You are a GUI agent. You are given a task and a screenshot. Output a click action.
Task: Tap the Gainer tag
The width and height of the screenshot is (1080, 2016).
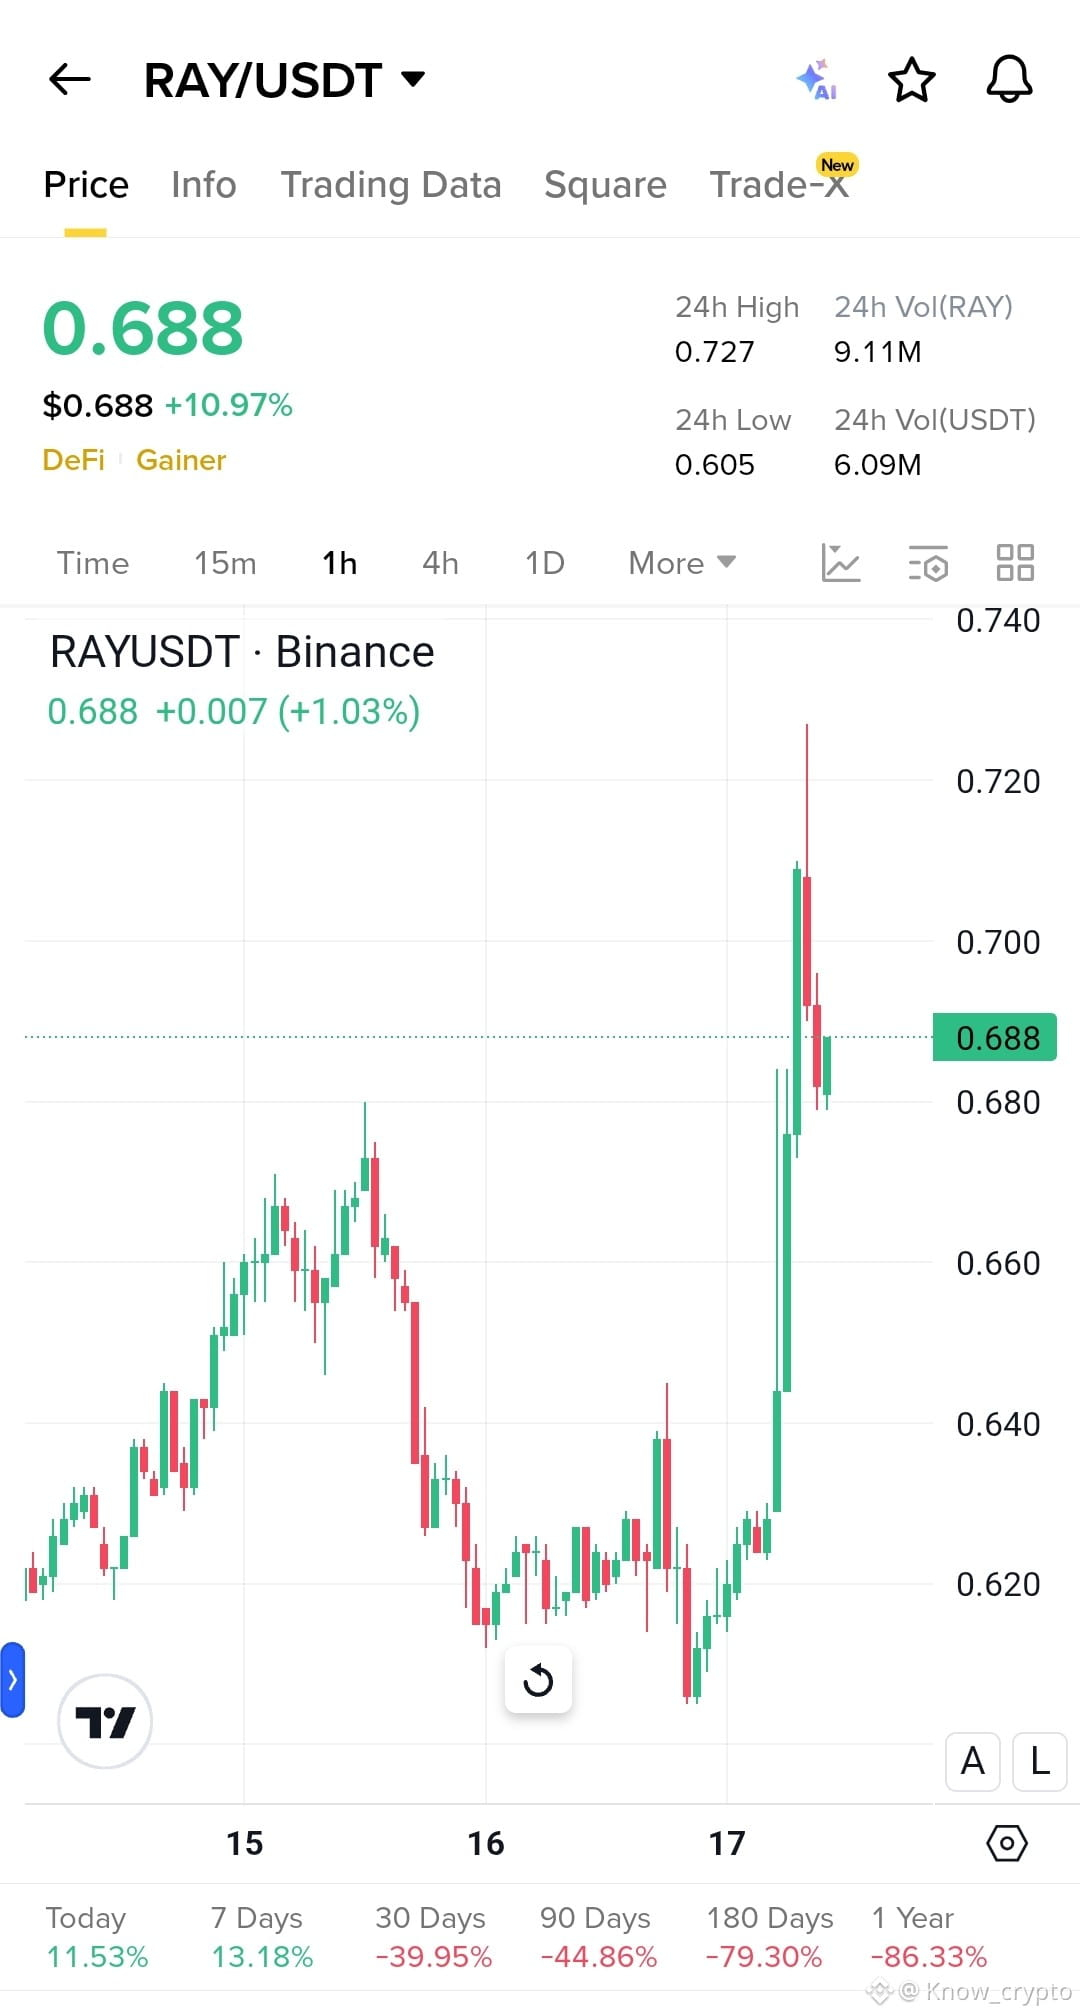181,460
